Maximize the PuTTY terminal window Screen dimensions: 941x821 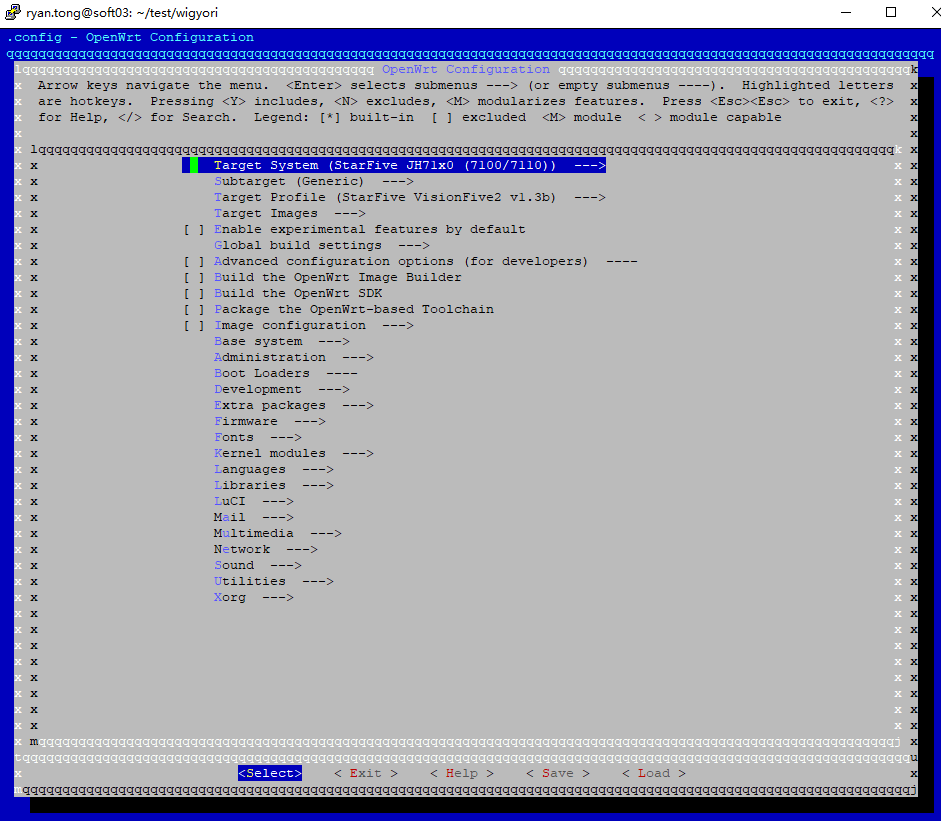point(891,13)
